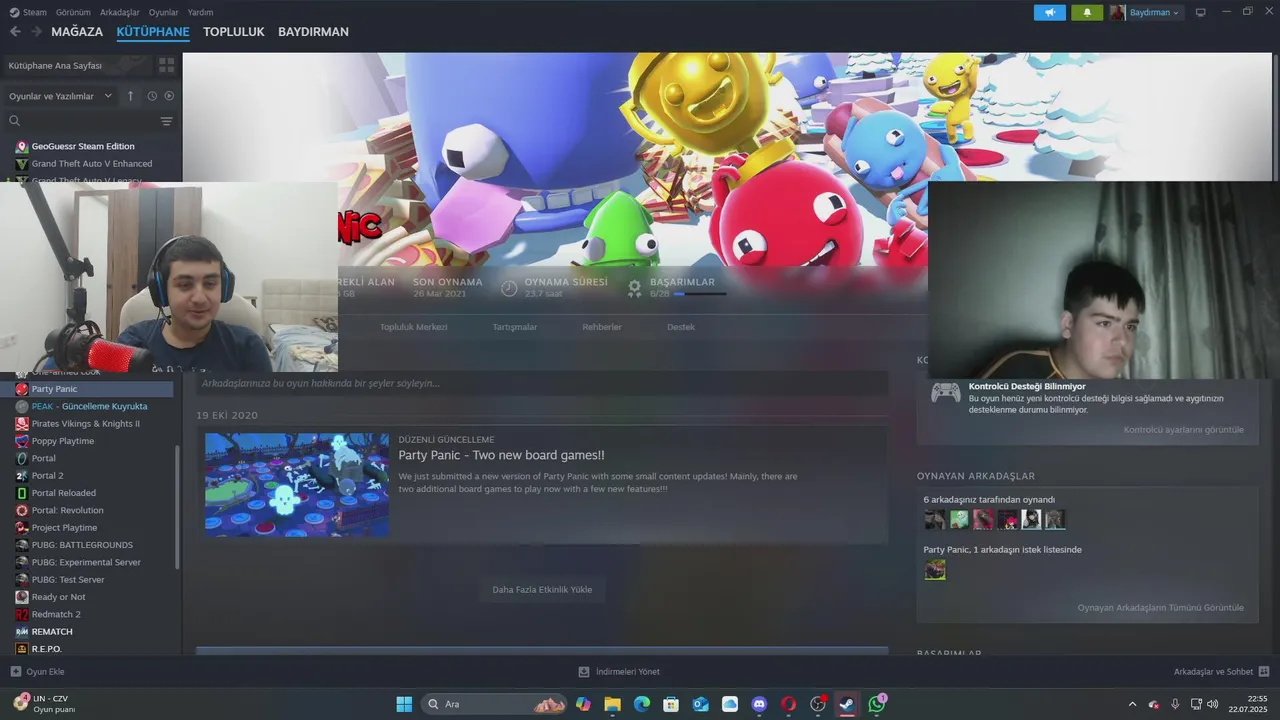This screenshot has height=720, width=1280.
Task: Click the sort arrow icon in library
Action: pos(130,96)
